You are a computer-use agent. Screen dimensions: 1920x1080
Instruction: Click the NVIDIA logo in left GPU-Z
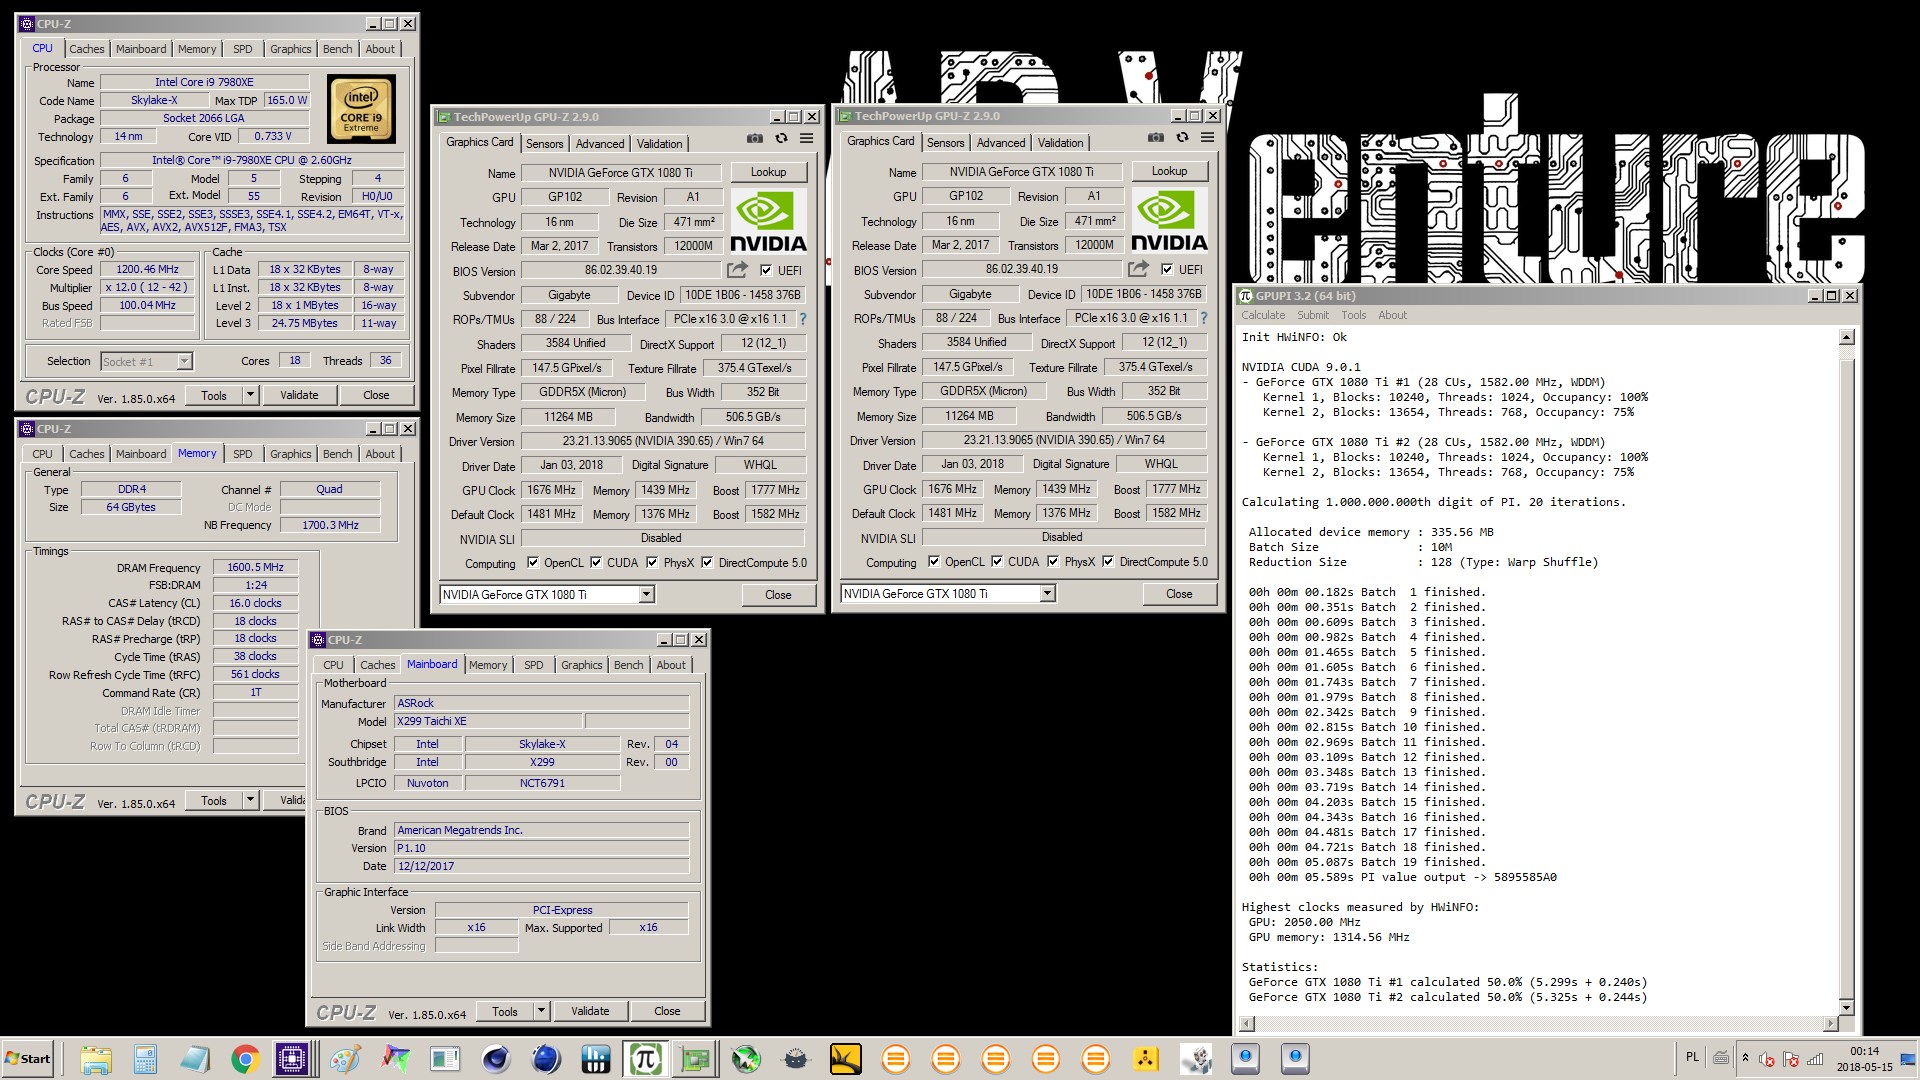[x=768, y=221]
